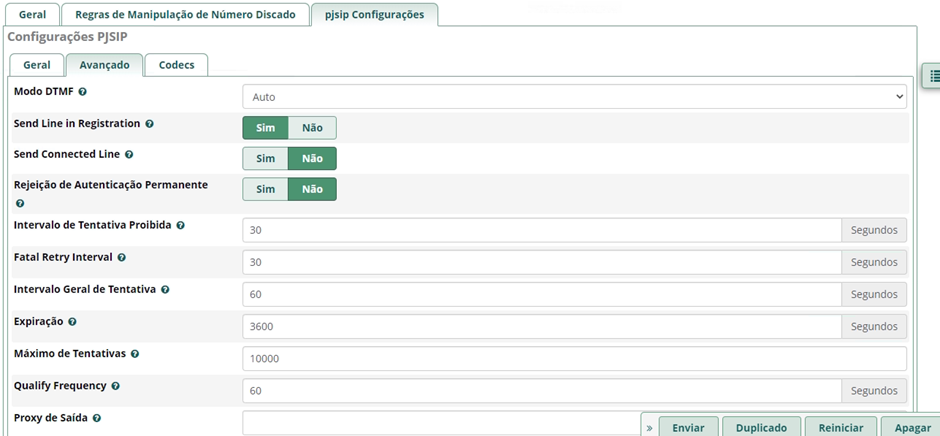Image resolution: width=940 pixels, height=436 pixels.
Task: Open the list panel icon at right edge
Action: (932, 76)
